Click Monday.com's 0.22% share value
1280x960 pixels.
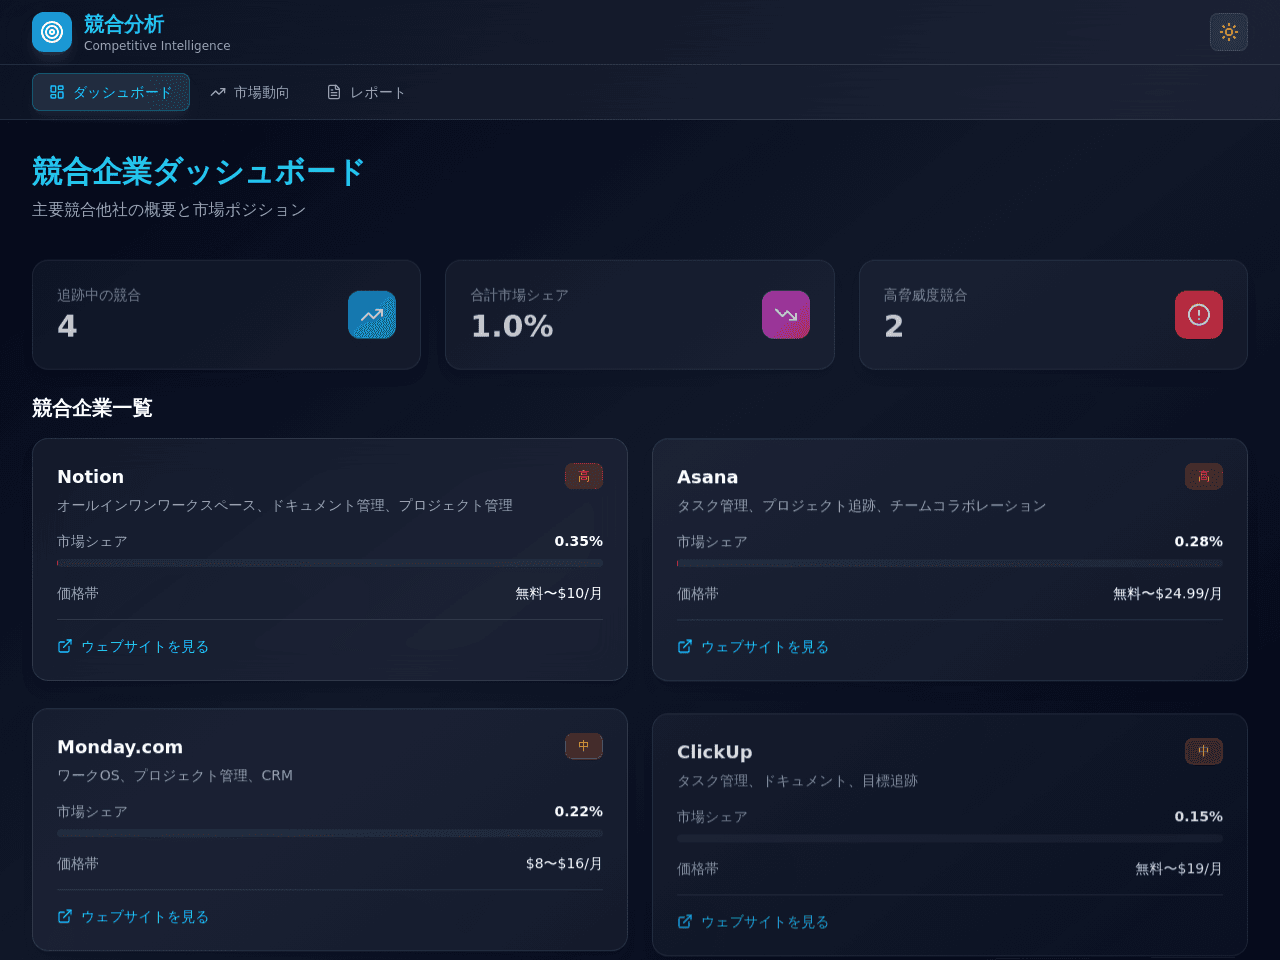point(579,811)
